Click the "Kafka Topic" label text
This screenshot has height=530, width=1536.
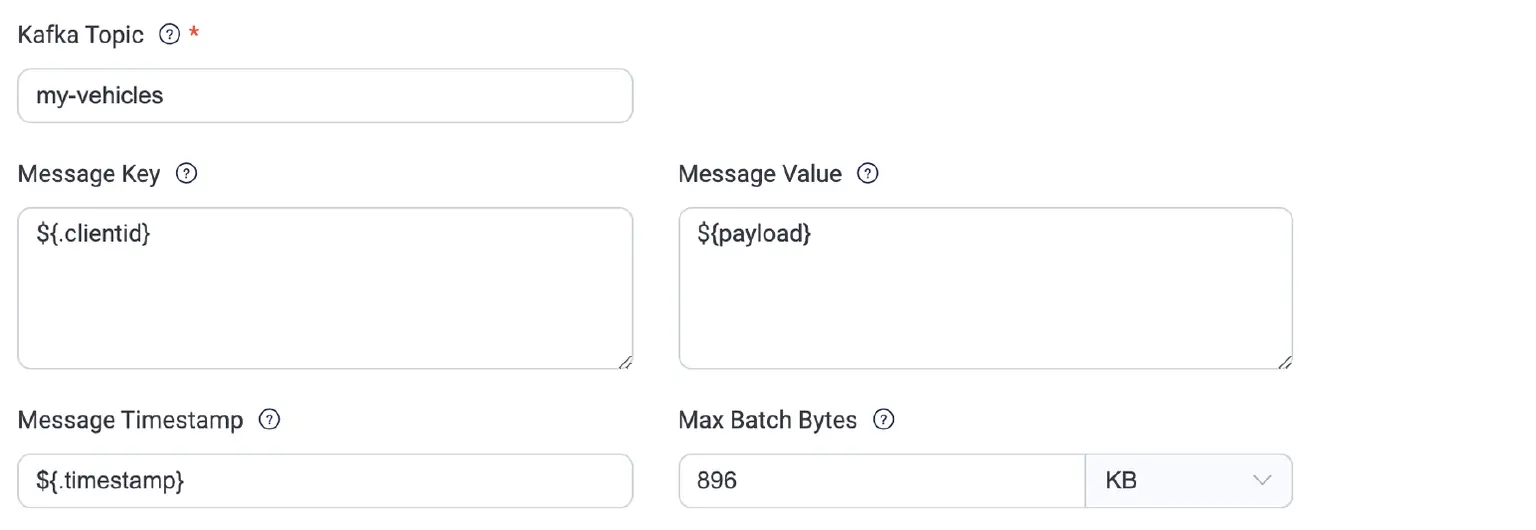point(81,35)
